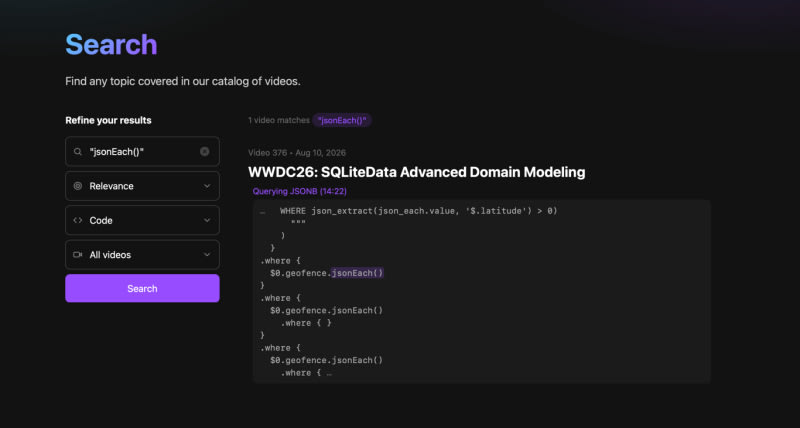Click the Relevance target icon
800x428 pixels.
point(78,186)
